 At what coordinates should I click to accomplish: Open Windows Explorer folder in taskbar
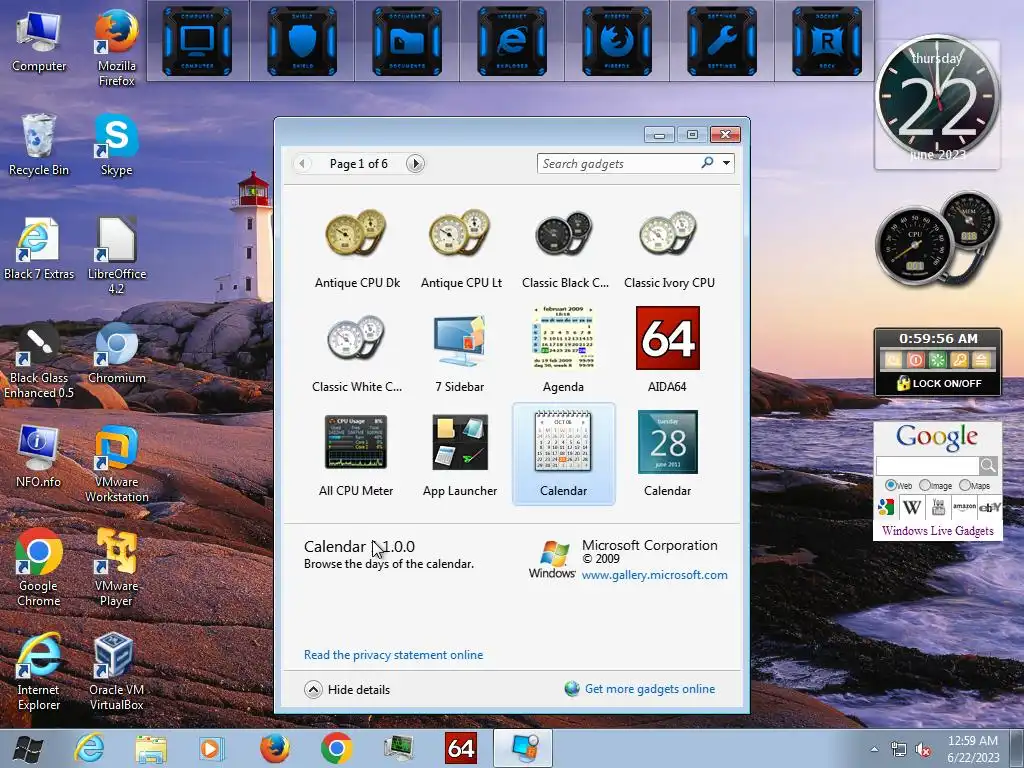151,748
